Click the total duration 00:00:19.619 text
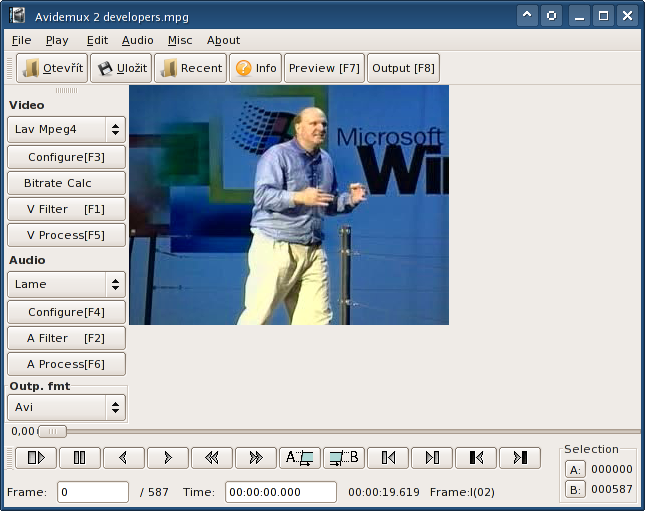This screenshot has width=645, height=511. click(384, 492)
